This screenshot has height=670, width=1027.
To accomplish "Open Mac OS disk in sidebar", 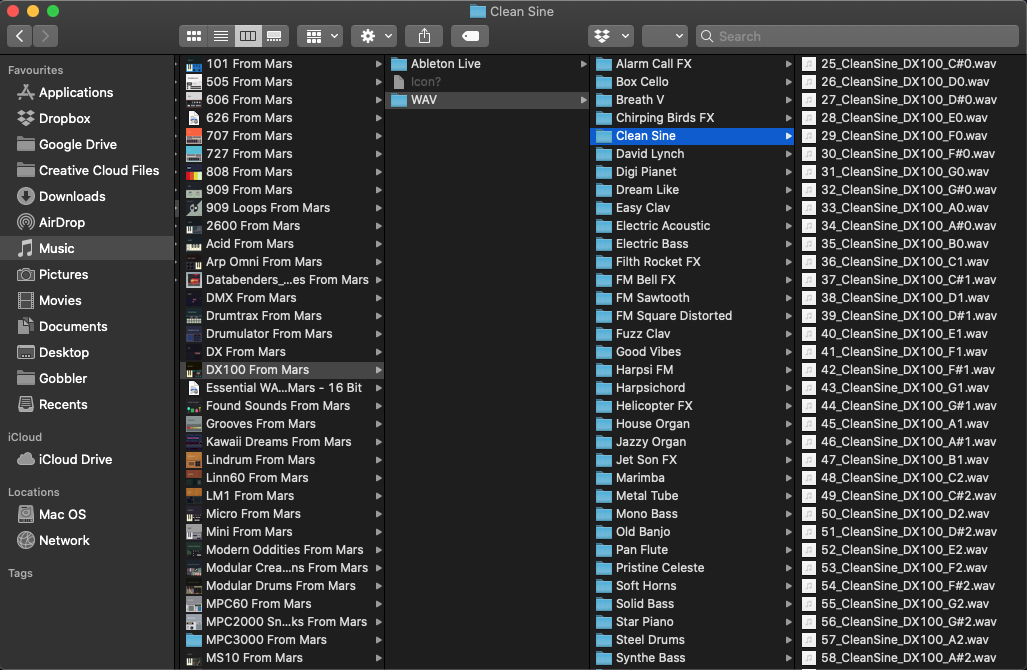I will coord(88,515).
